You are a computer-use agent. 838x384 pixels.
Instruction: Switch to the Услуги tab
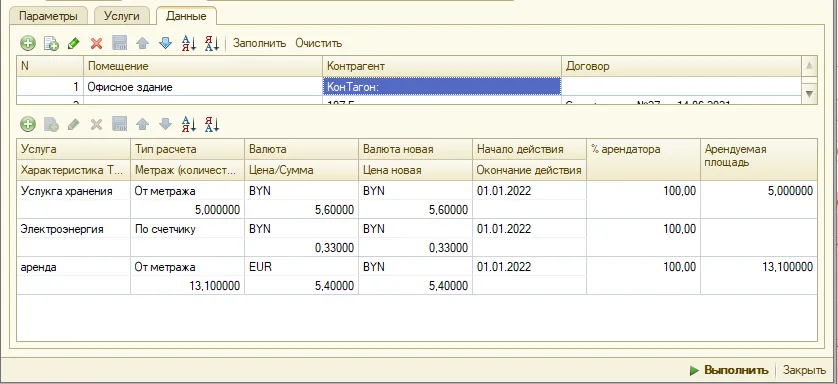122,16
